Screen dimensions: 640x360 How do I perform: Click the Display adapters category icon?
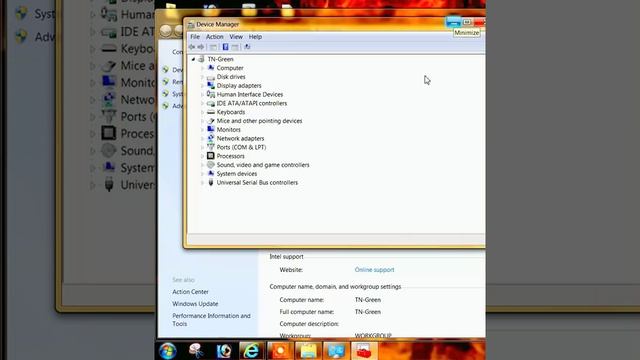(211, 85)
